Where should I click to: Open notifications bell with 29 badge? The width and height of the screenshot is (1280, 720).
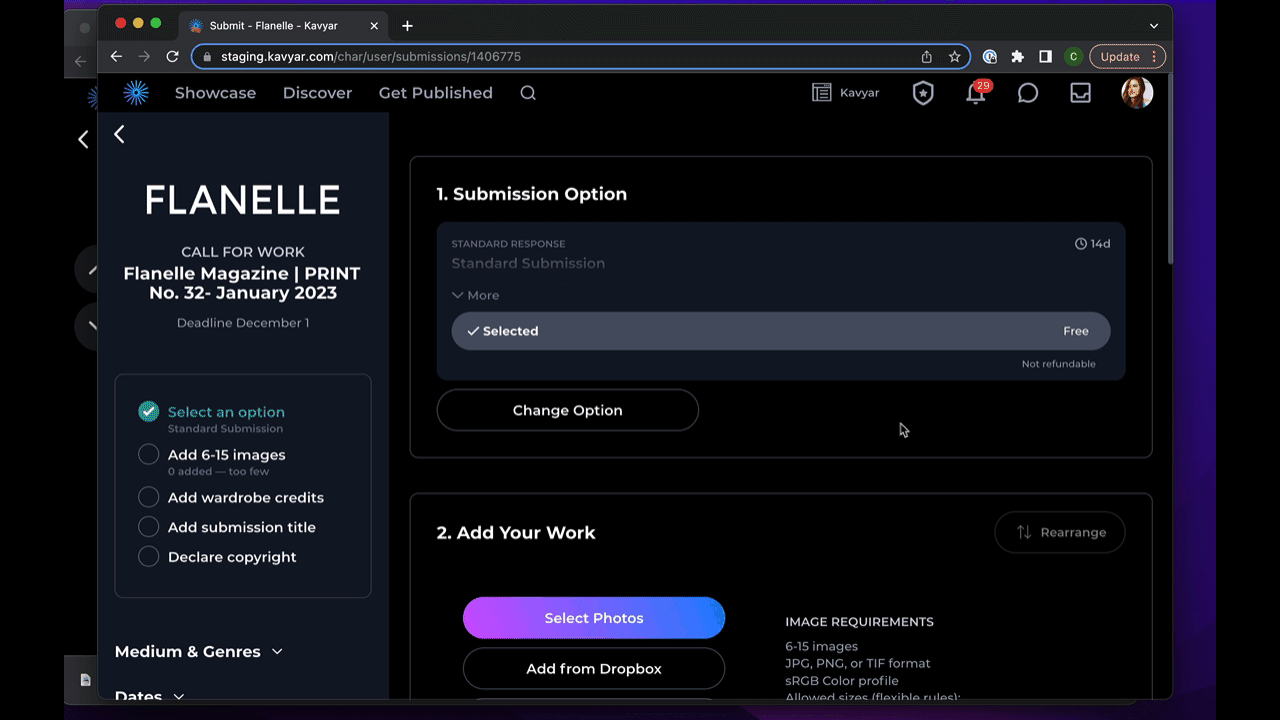coord(976,93)
